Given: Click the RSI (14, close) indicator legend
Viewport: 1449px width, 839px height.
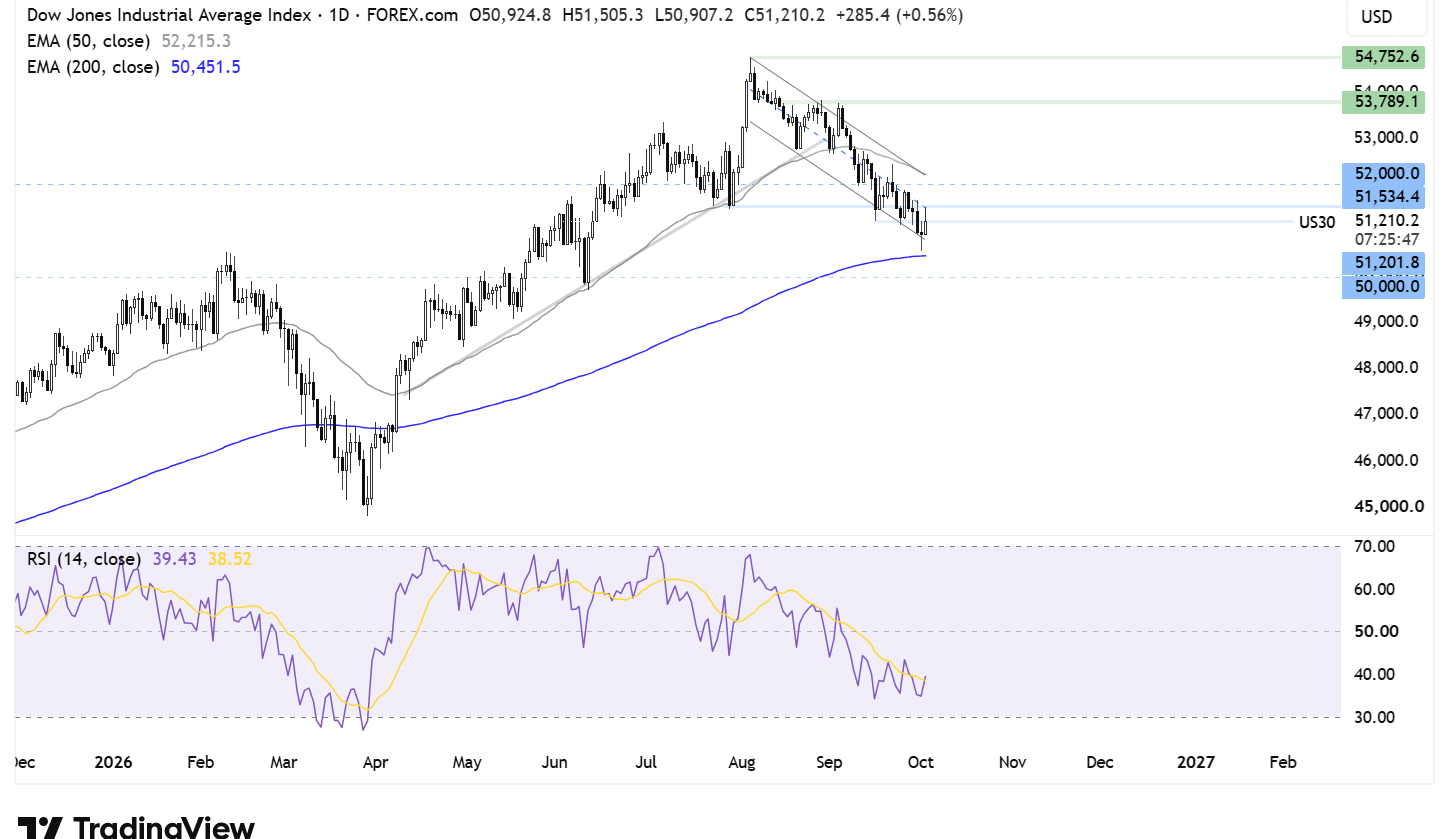Looking at the screenshot, I should point(82,559).
